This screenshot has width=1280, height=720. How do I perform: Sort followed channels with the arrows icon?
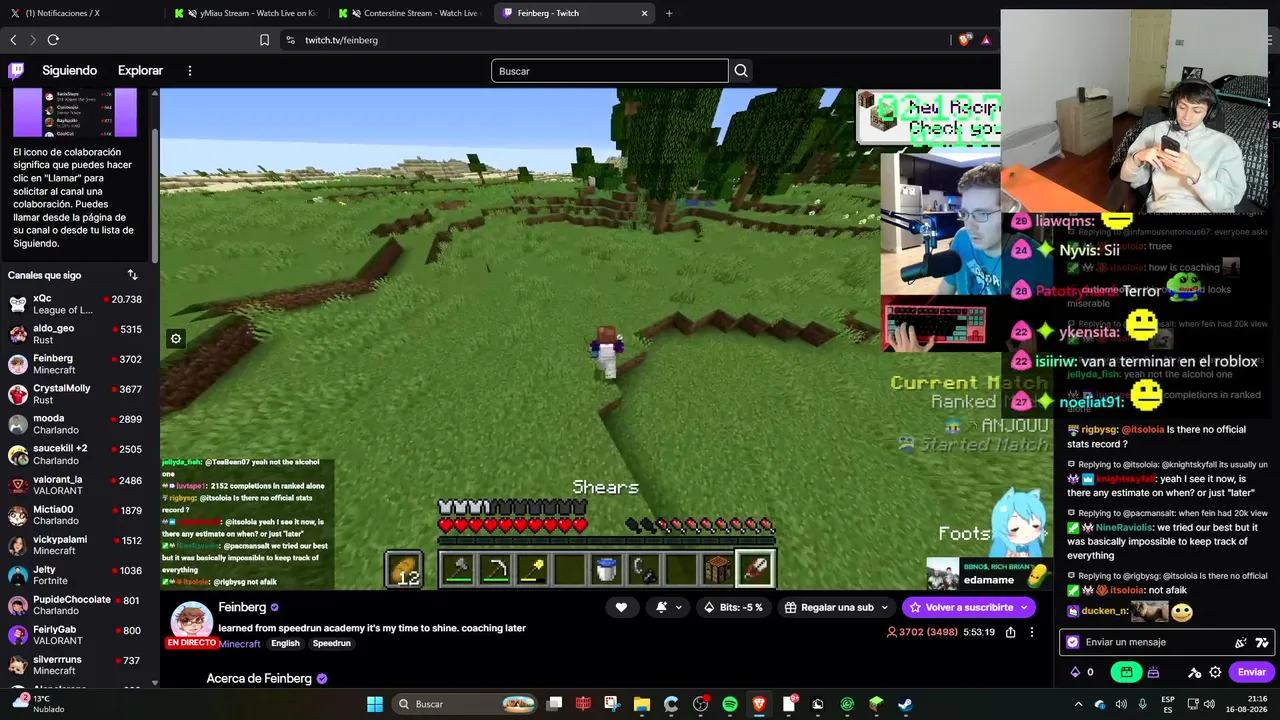tap(132, 275)
